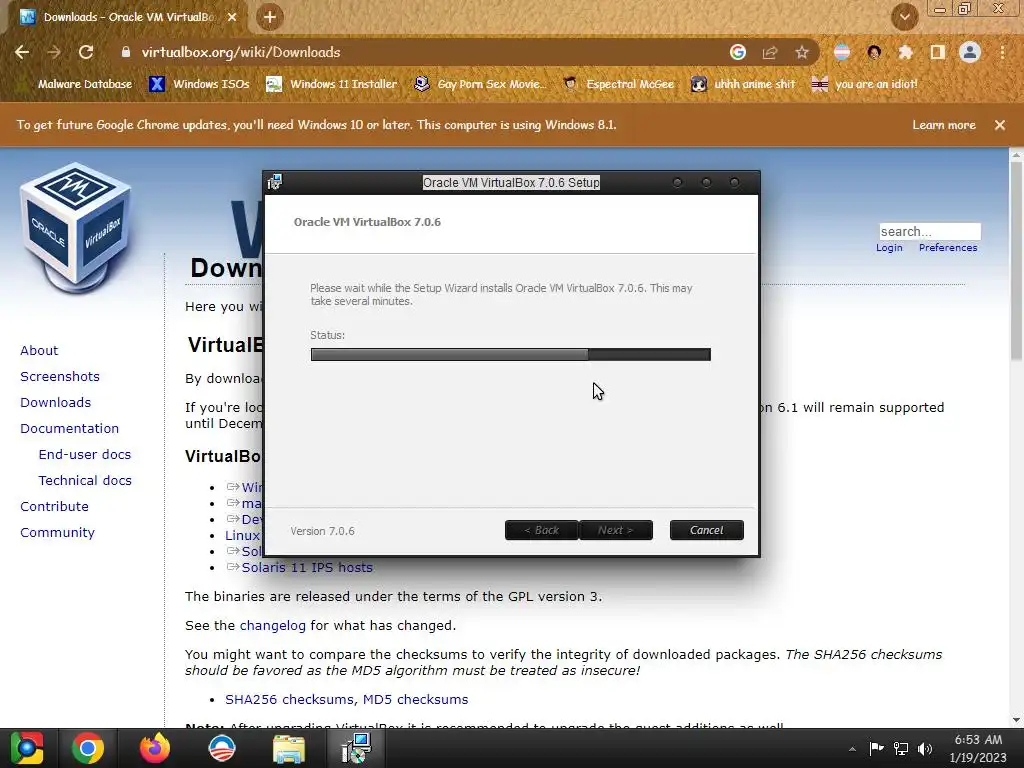Open the volume speaker tray icon
The width and height of the screenshot is (1024, 768).
925,748
